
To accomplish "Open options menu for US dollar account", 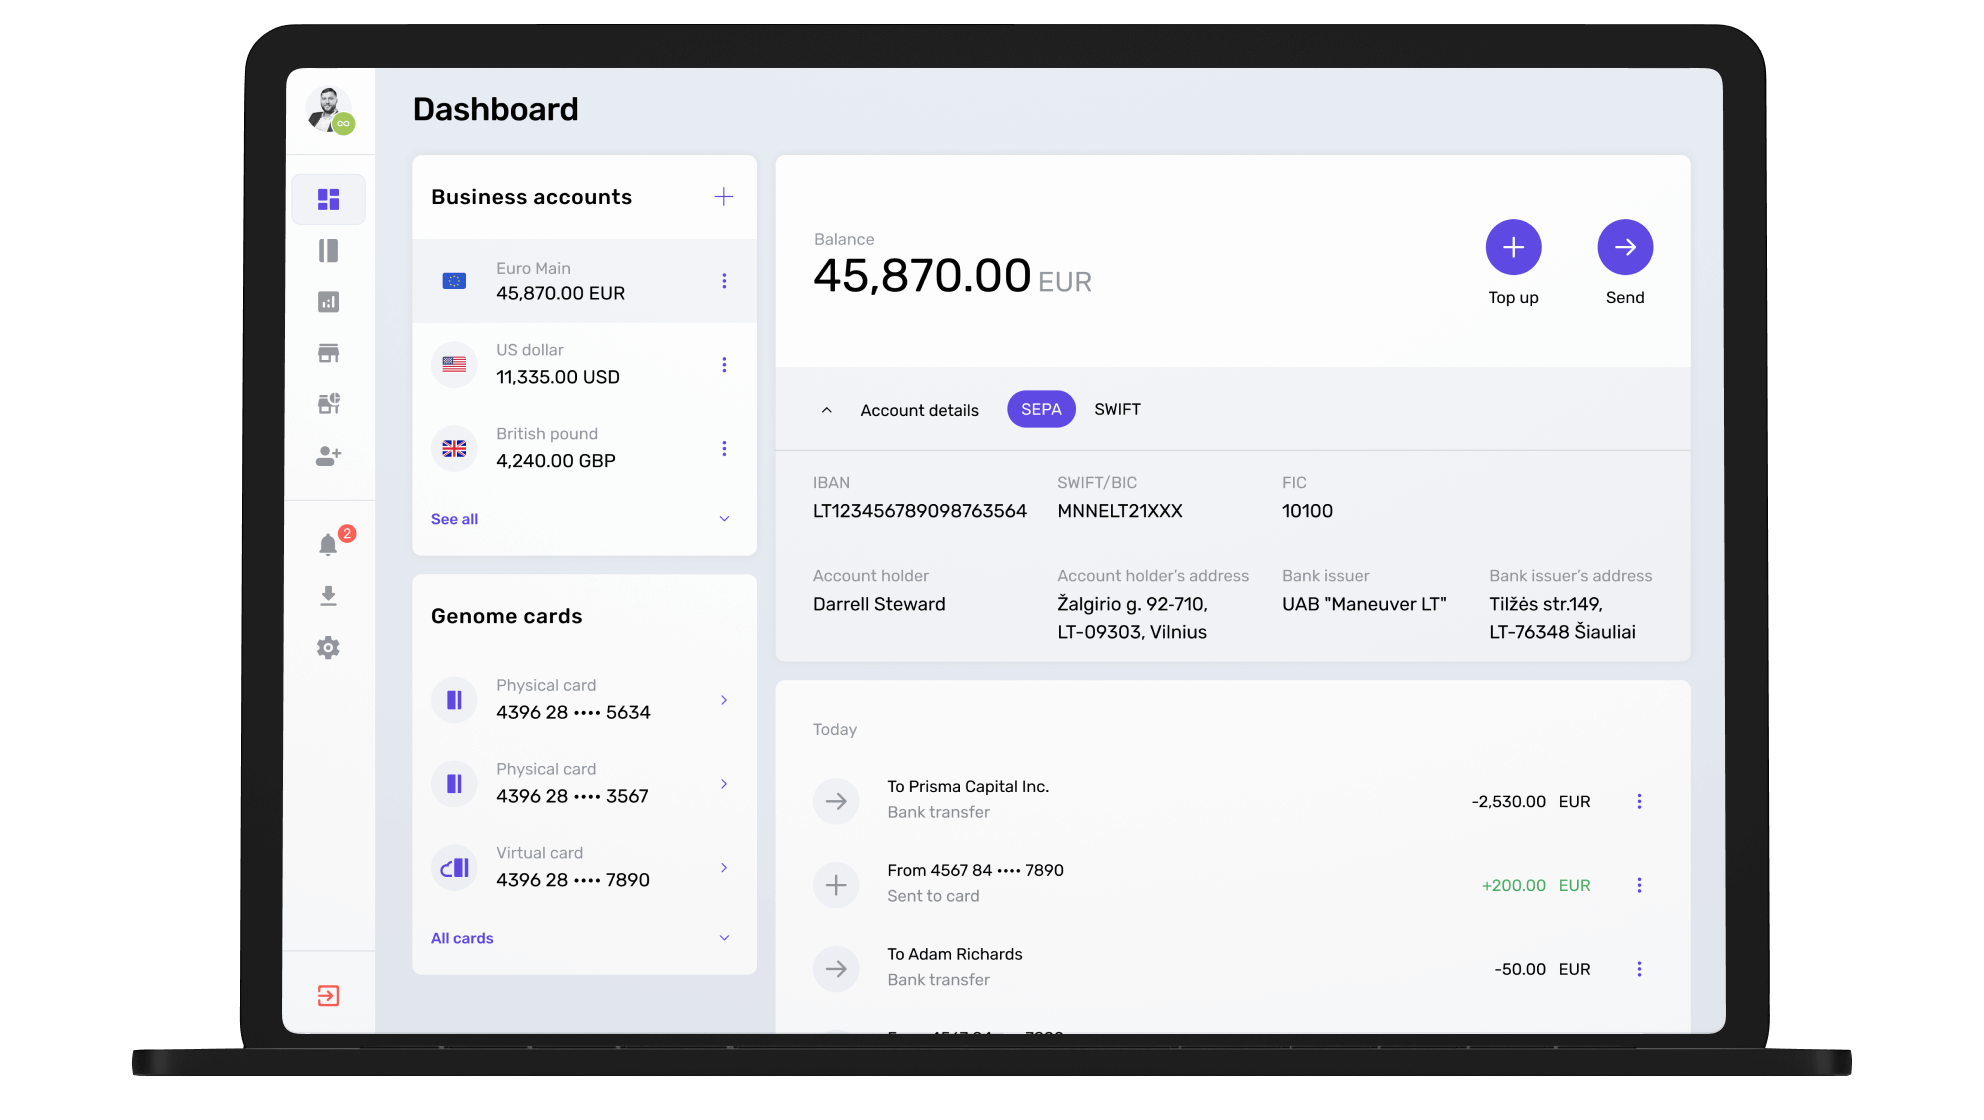I will pyautogui.click(x=724, y=365).
